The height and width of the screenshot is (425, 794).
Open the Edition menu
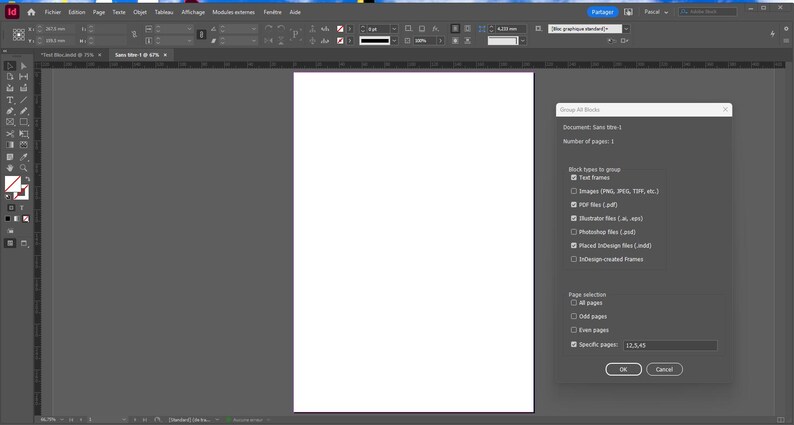tap(77, 12)
